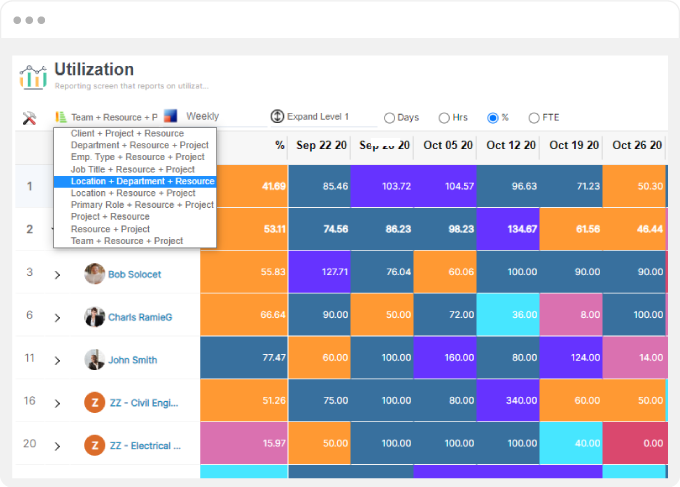Expand the Charls RamieG row

click(57, 317)
